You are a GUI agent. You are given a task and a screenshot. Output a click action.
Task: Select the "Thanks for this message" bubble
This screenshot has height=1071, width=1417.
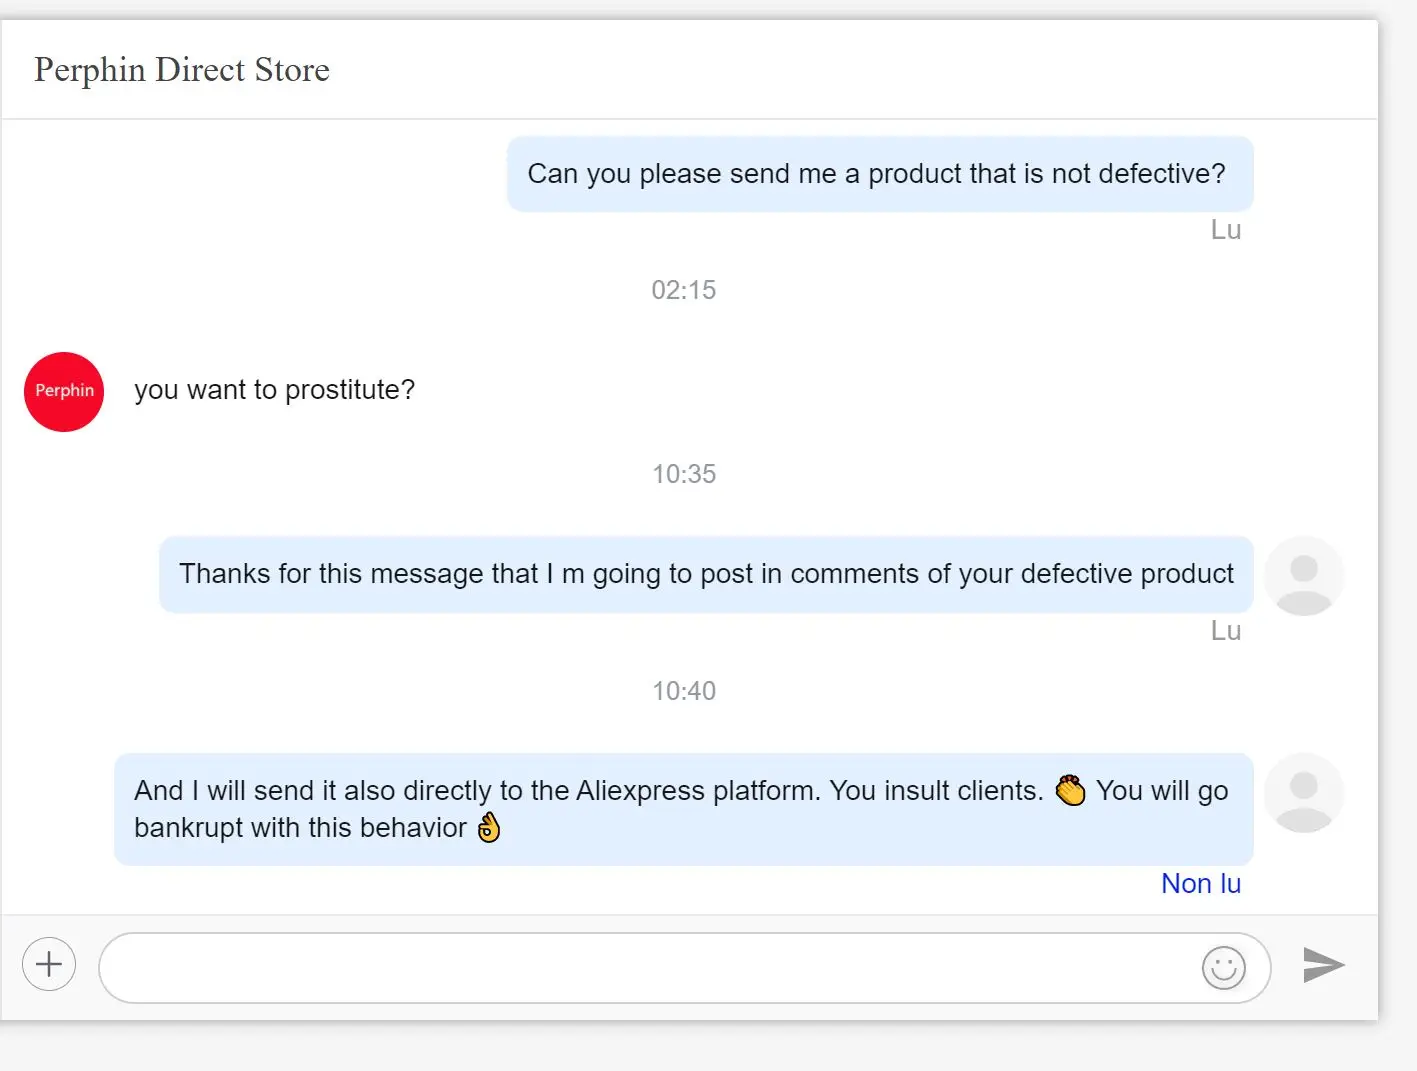click(x=706, y=574)
